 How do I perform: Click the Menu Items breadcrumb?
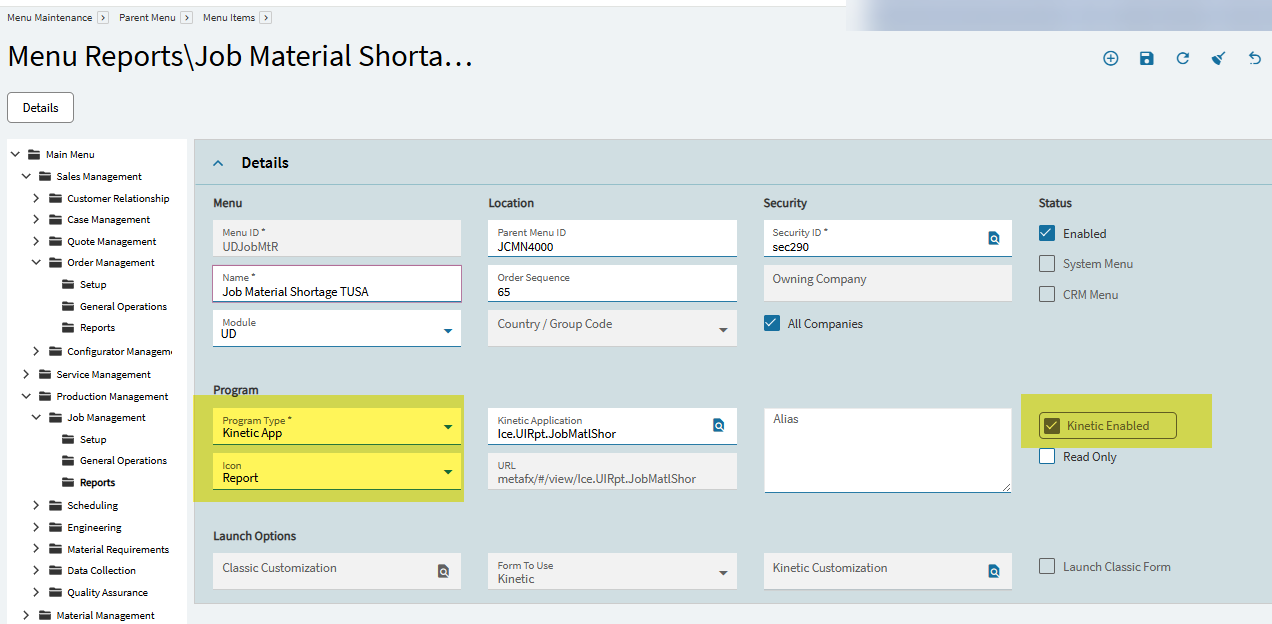229,18
